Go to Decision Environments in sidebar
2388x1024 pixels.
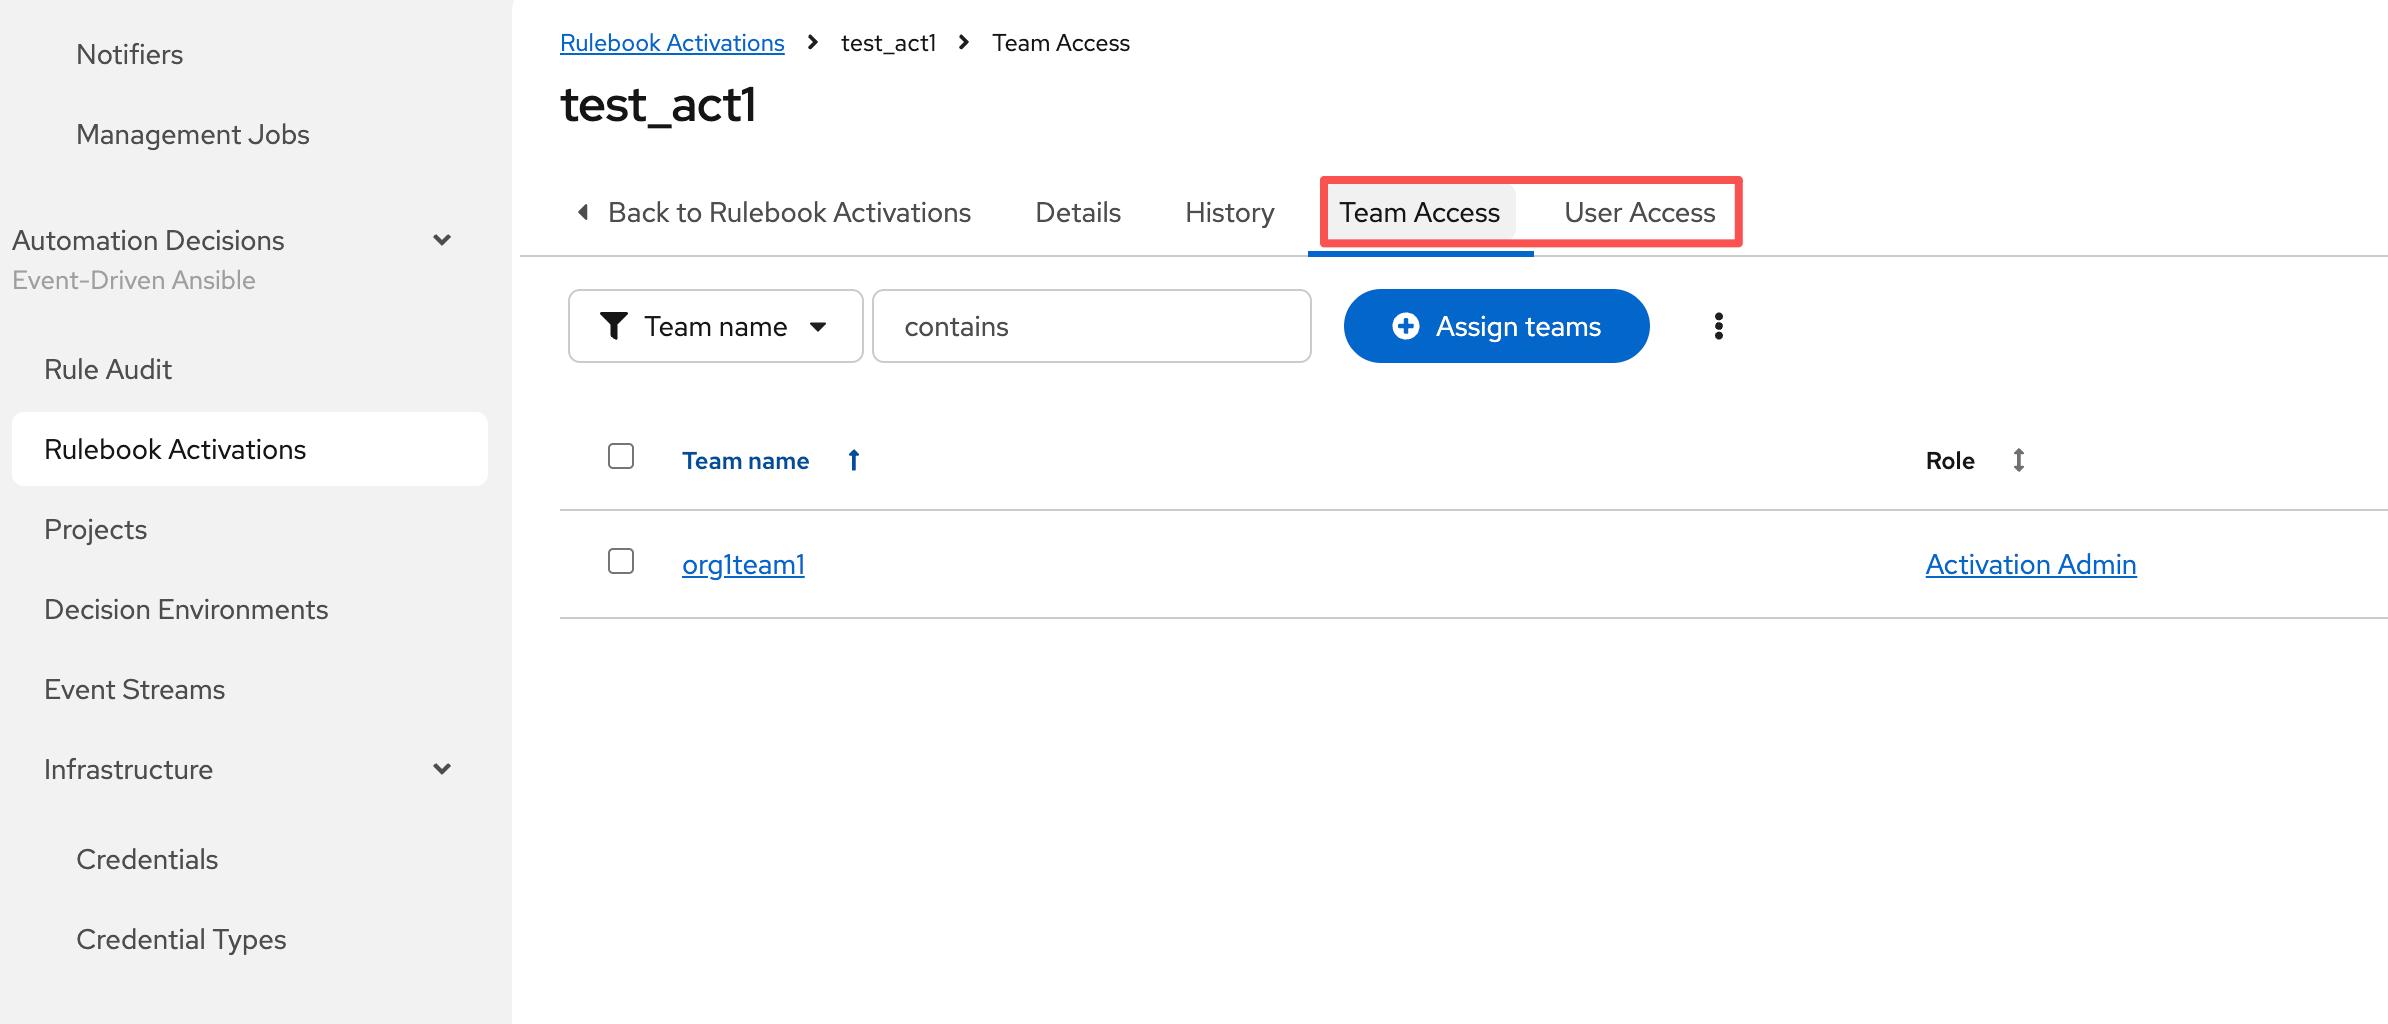(x=186, y=609)
